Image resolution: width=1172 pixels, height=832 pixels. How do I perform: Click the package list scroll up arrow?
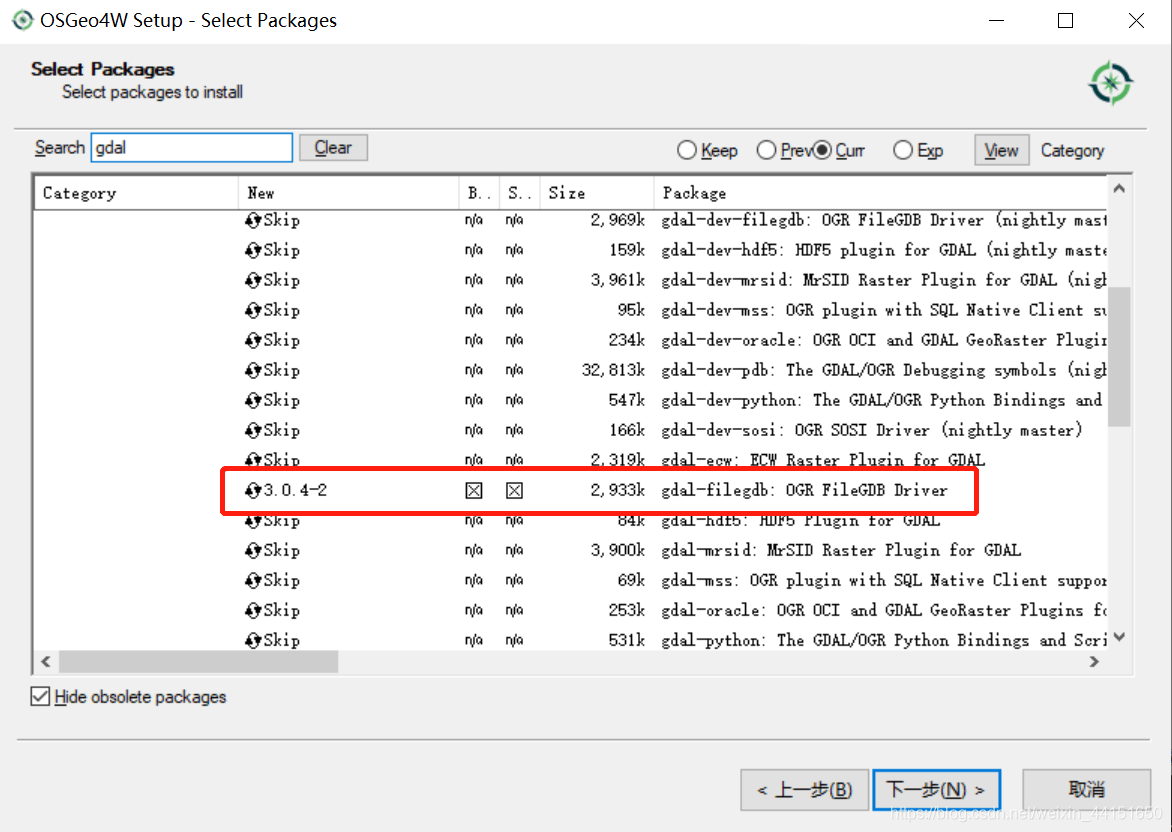click(x=1119, y=189)
